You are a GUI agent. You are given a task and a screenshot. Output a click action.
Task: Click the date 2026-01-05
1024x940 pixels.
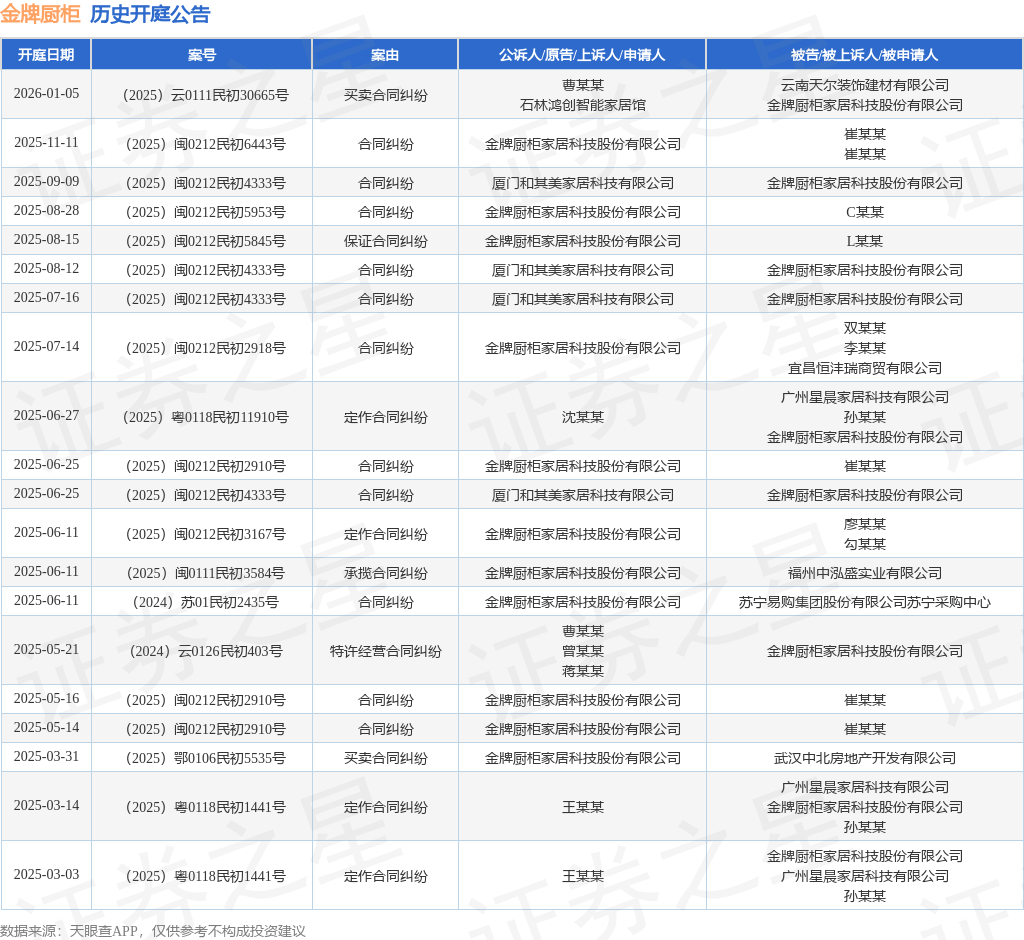pos(46,93)
